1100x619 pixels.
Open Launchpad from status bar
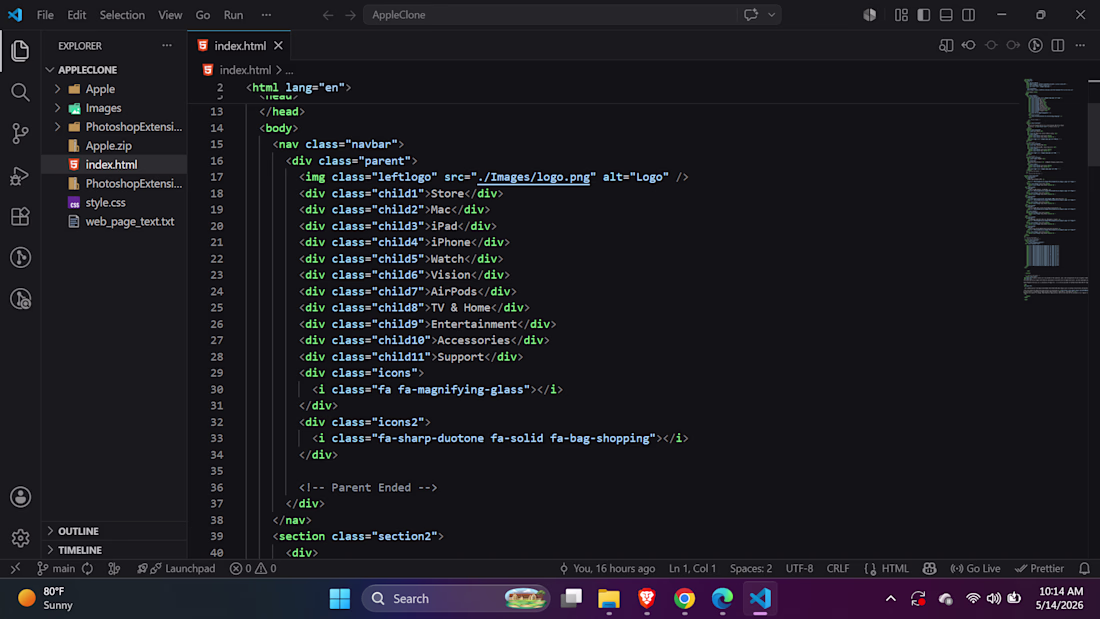pyautogui.click(x=177, y=568)
